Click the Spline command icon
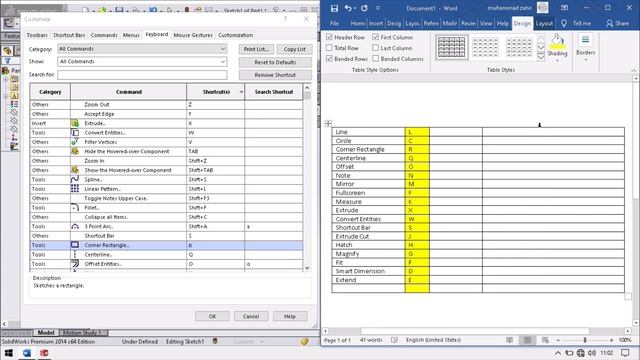The image size is (640, 360). [x=75, y=180]
